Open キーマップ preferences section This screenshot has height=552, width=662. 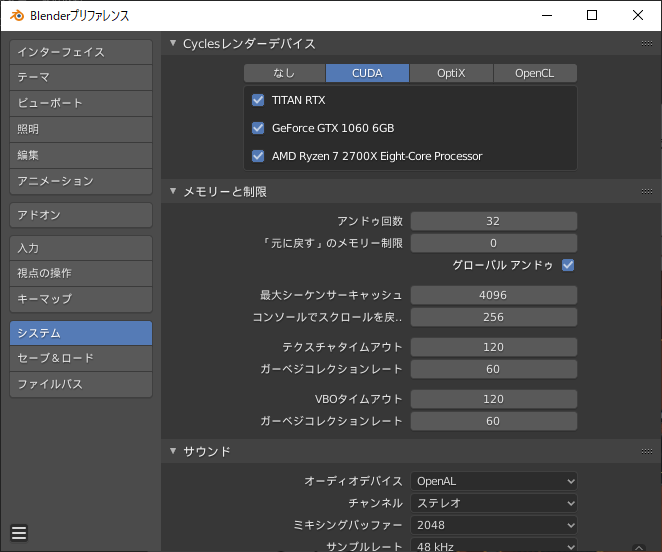coord(81,299)
